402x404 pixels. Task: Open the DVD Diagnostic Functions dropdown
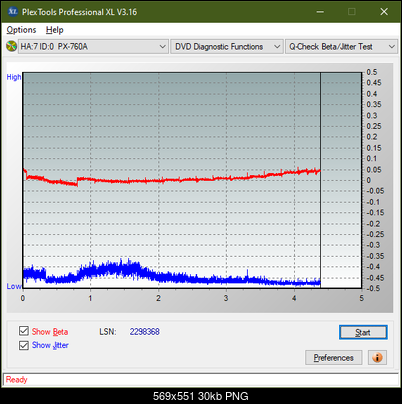click(227, 47)
